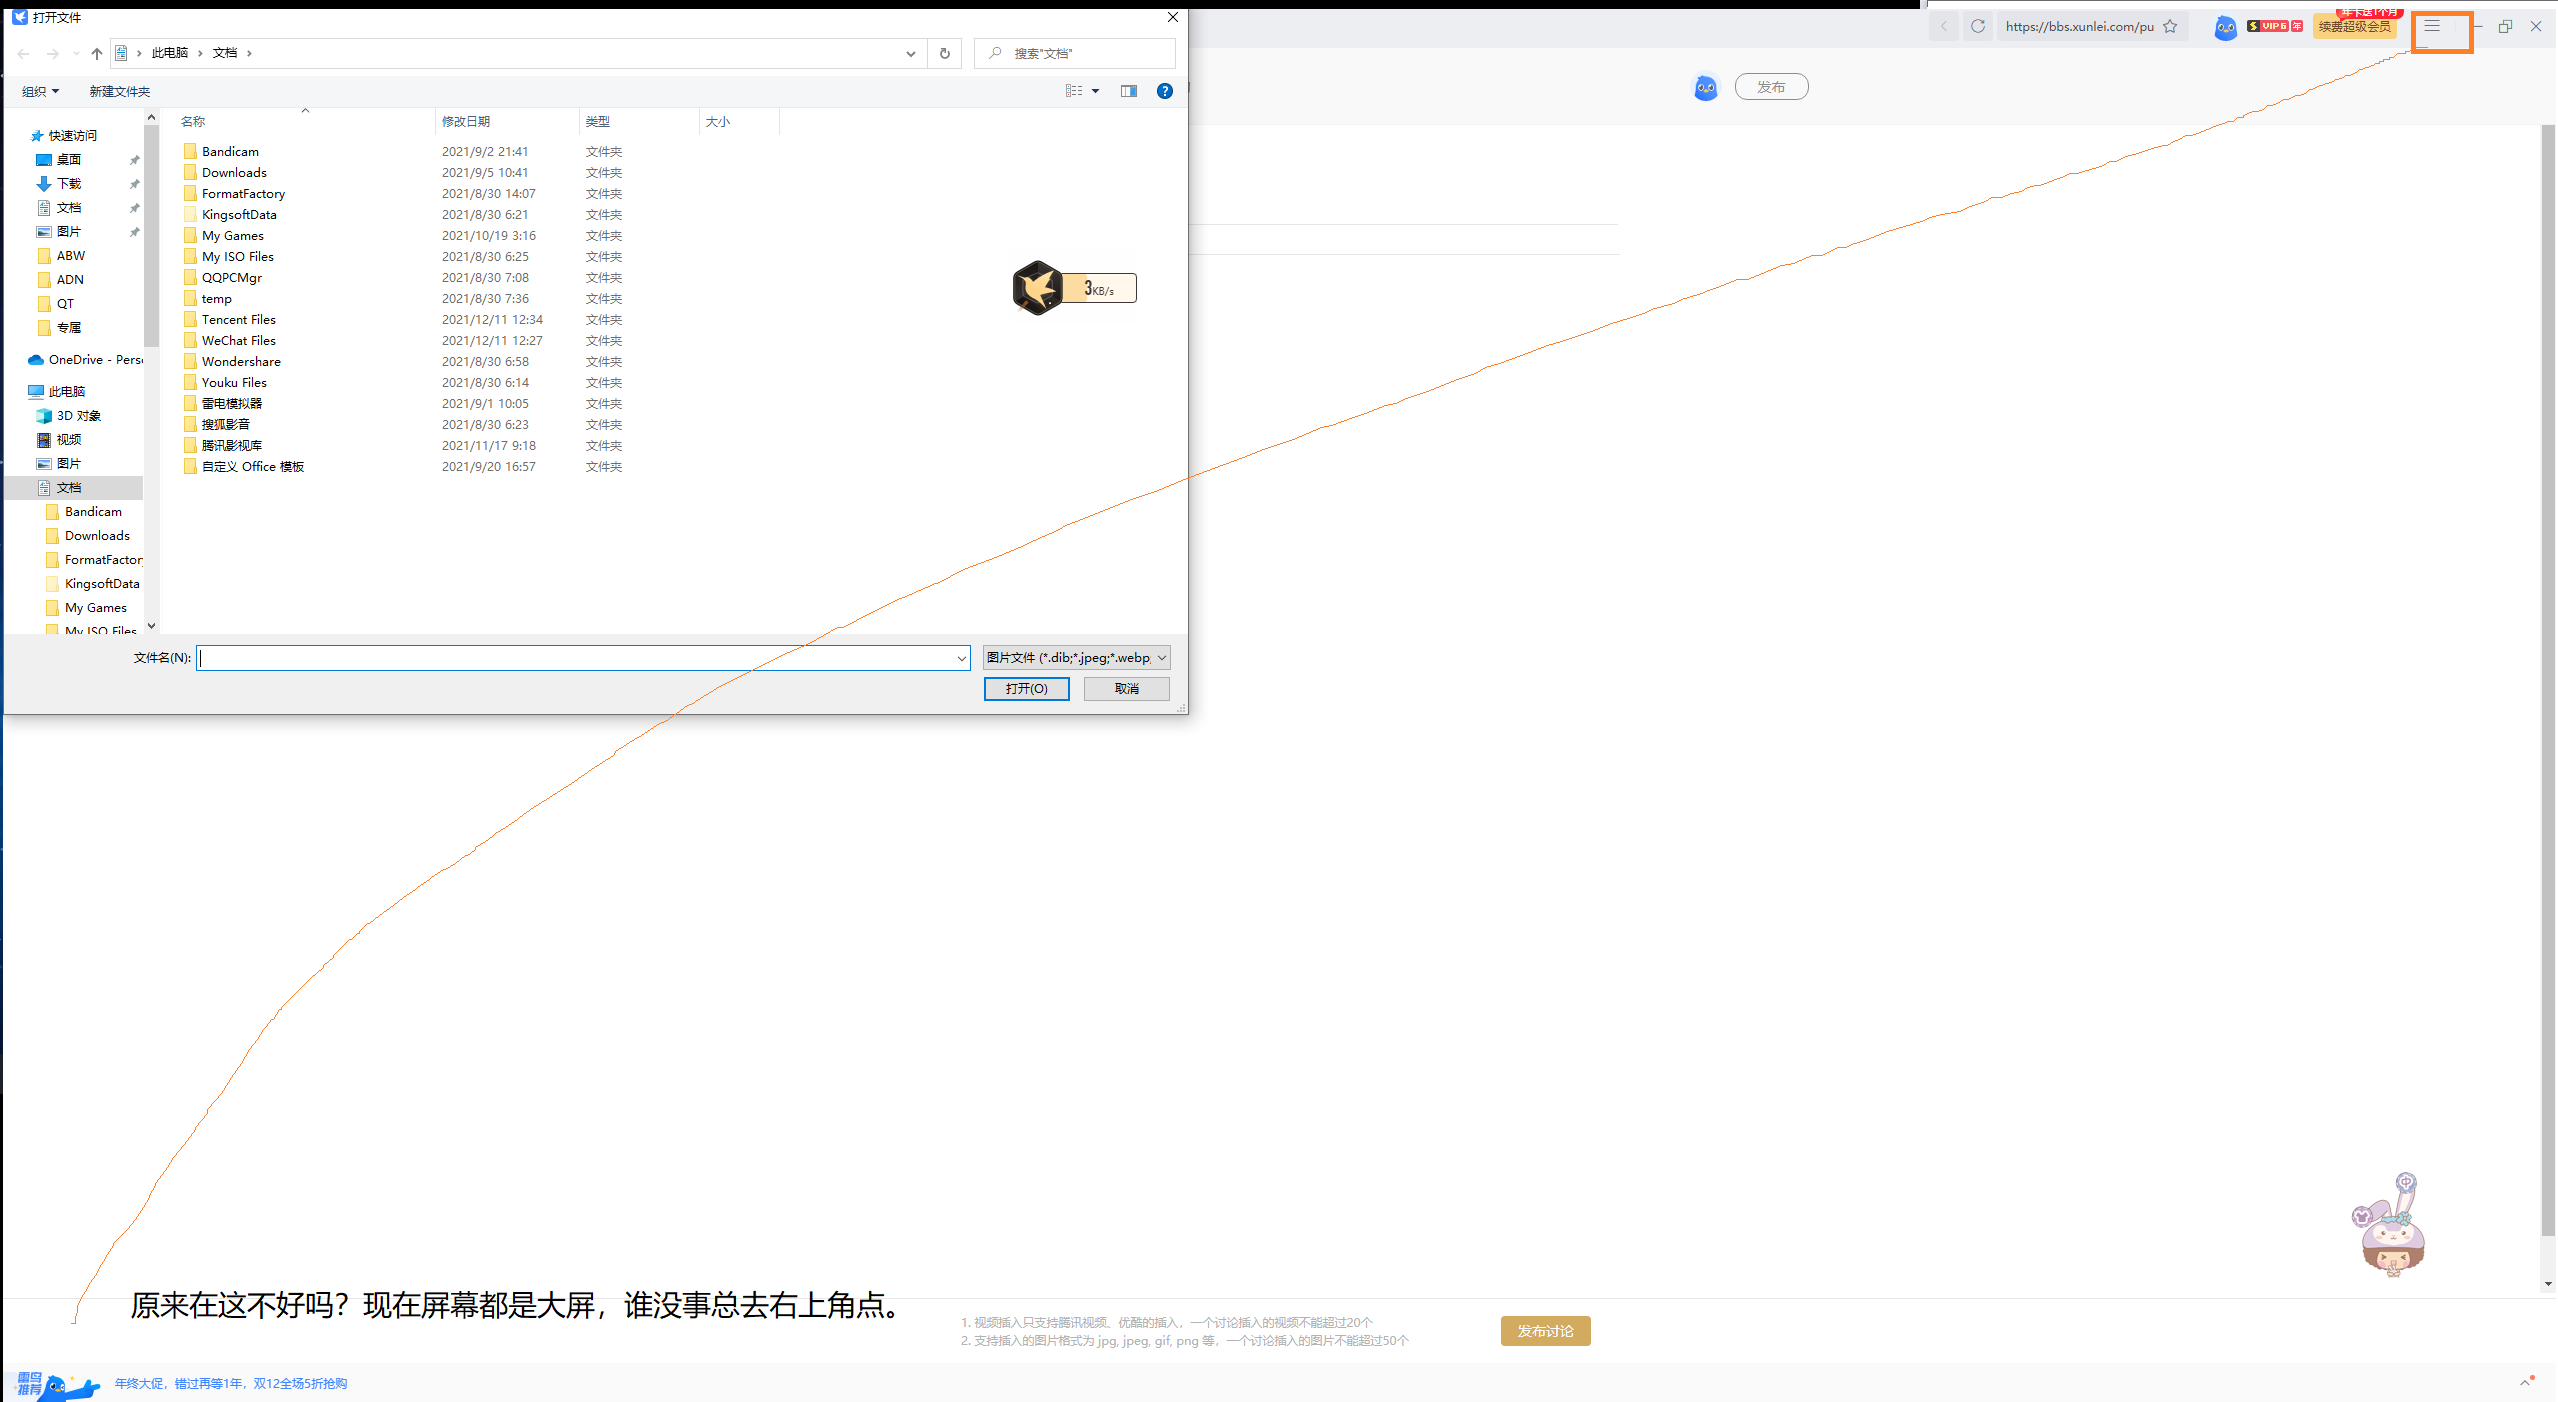
Task: Expand the file type filter dropdown
Action: click(x=1076, y=658)
